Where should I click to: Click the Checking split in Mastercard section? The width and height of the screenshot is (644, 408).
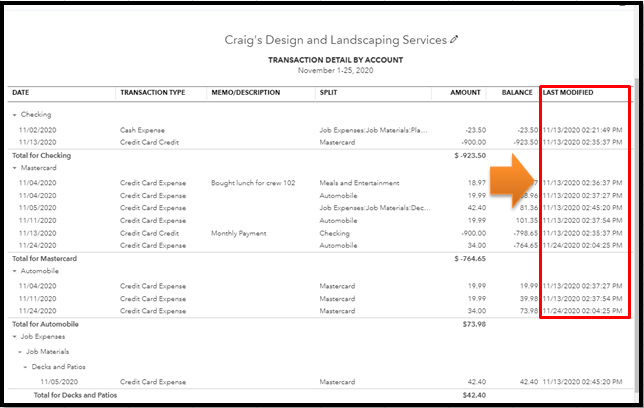[334, 233]
